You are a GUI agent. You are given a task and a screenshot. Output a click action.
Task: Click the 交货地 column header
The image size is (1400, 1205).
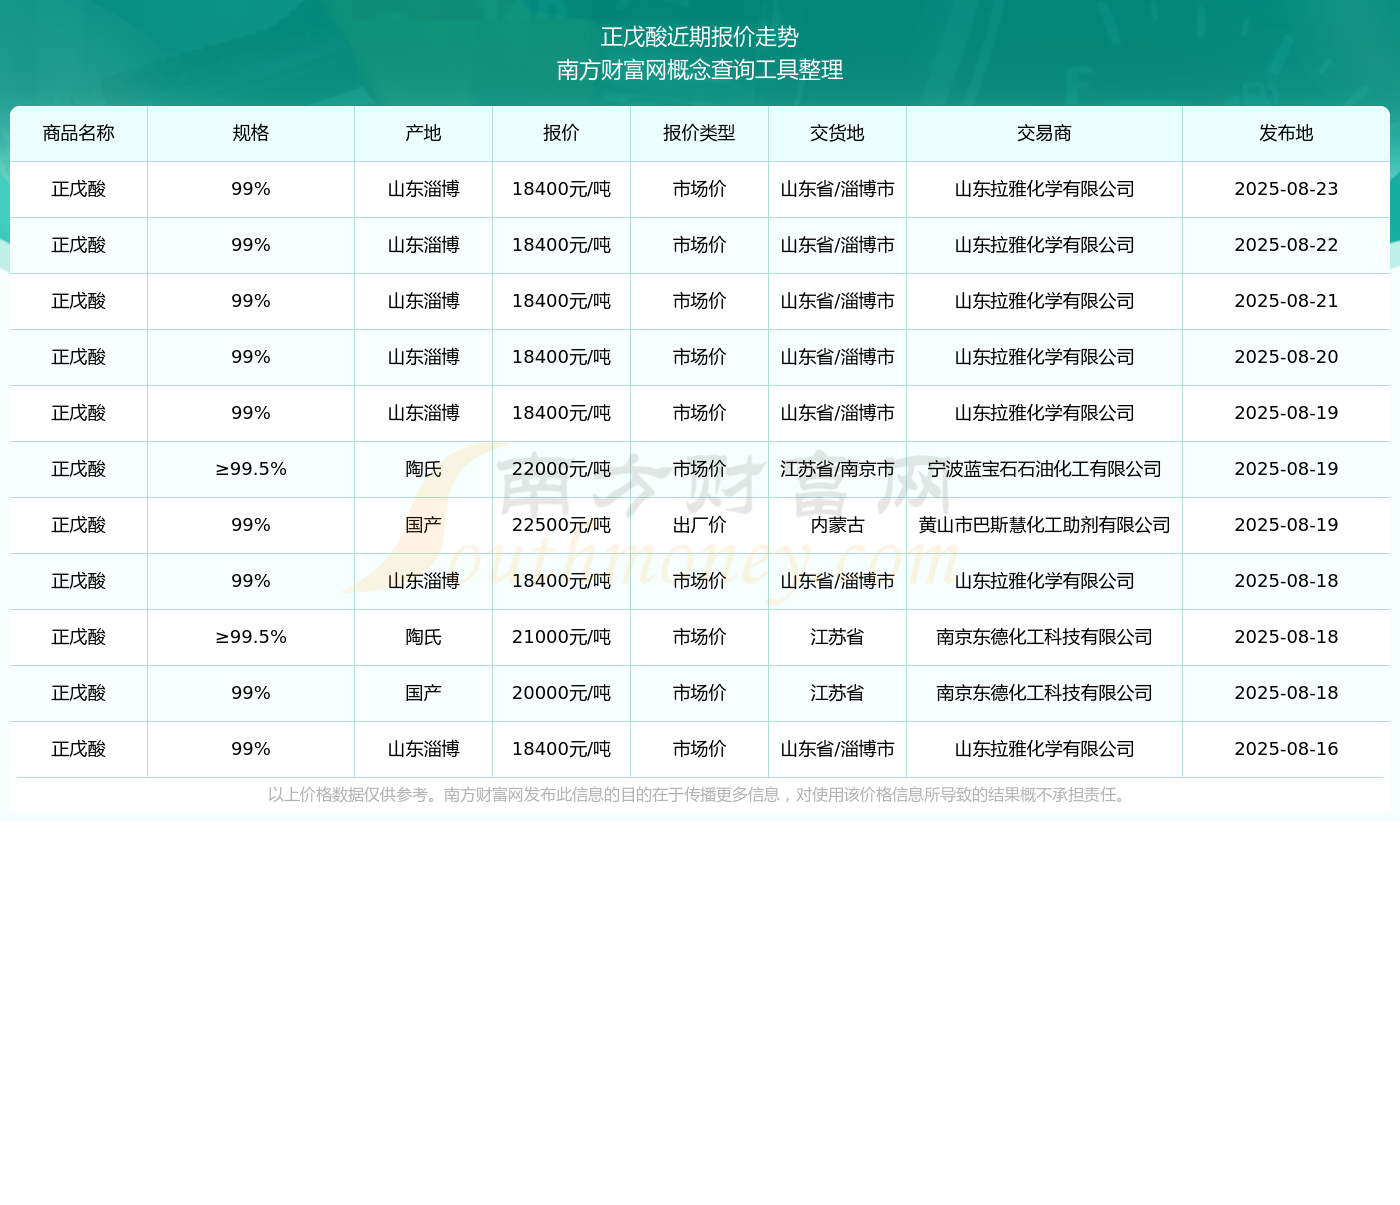pyautogui.click(x=838, y=133)
